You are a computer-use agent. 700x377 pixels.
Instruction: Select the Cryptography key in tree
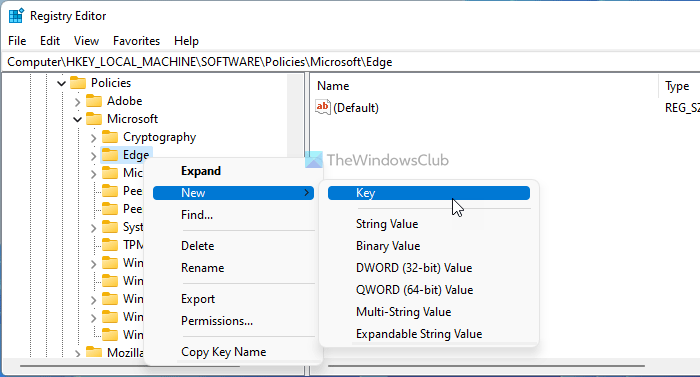tap(159, 137)
